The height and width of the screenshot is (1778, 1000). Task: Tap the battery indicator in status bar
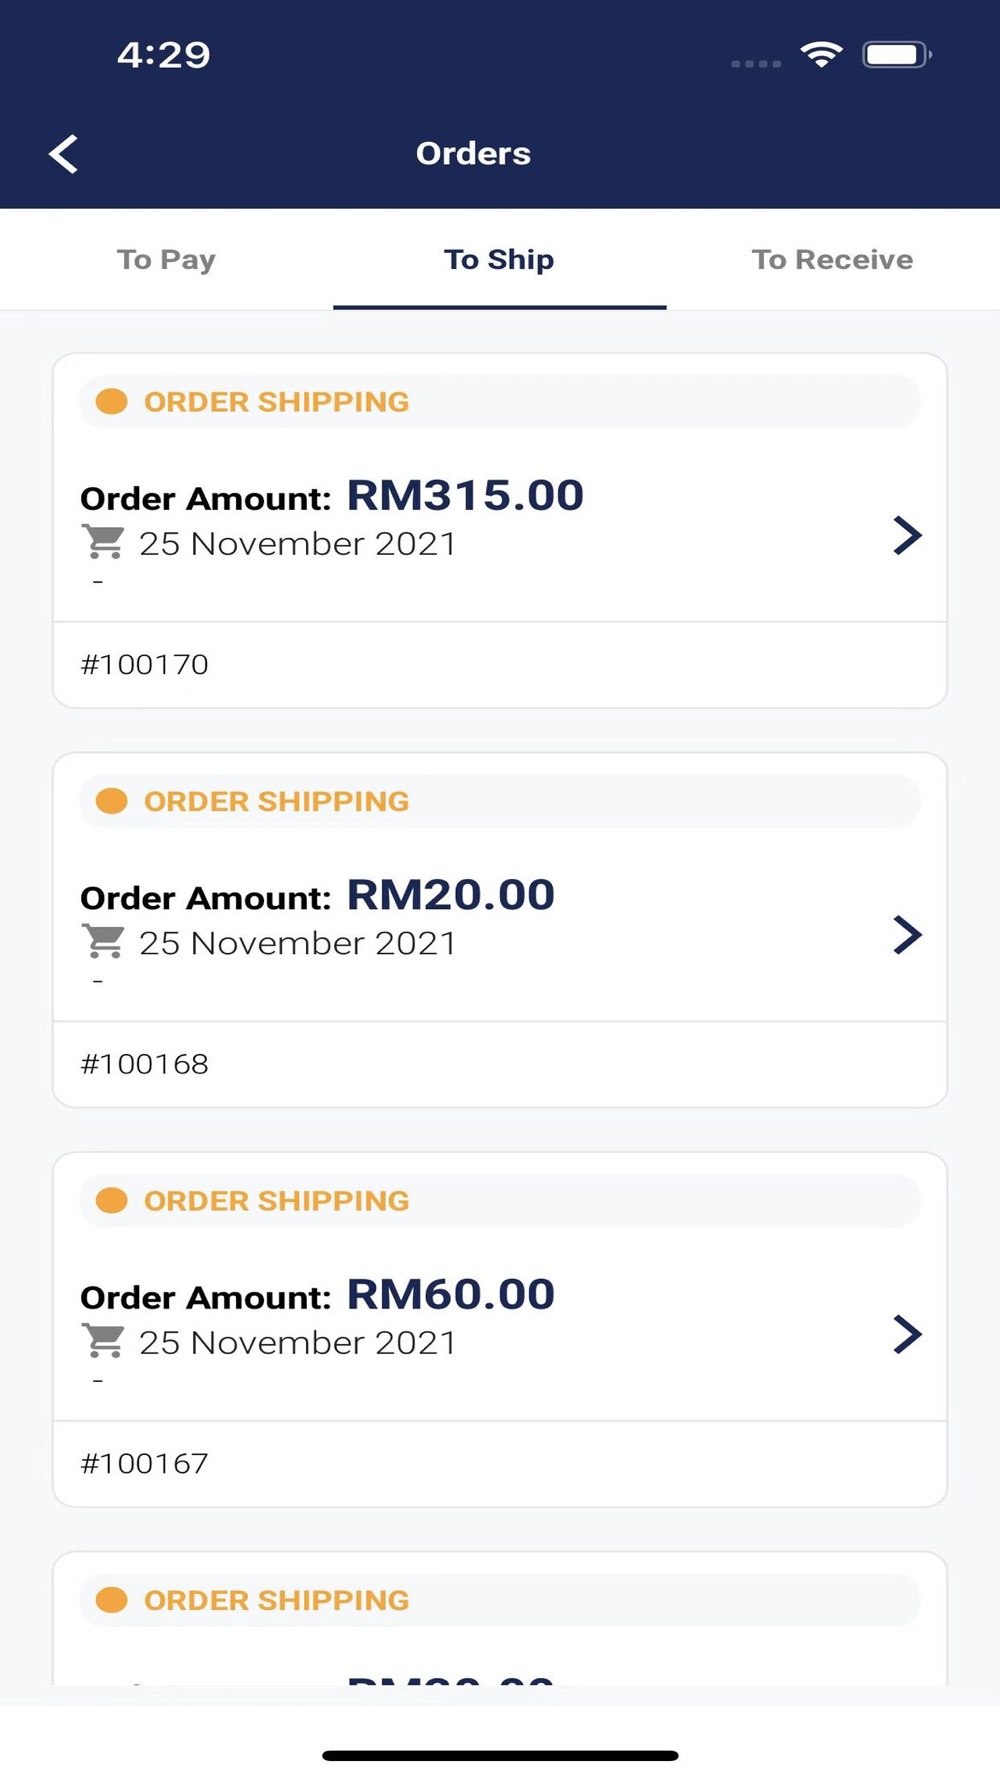coord(897,54)
